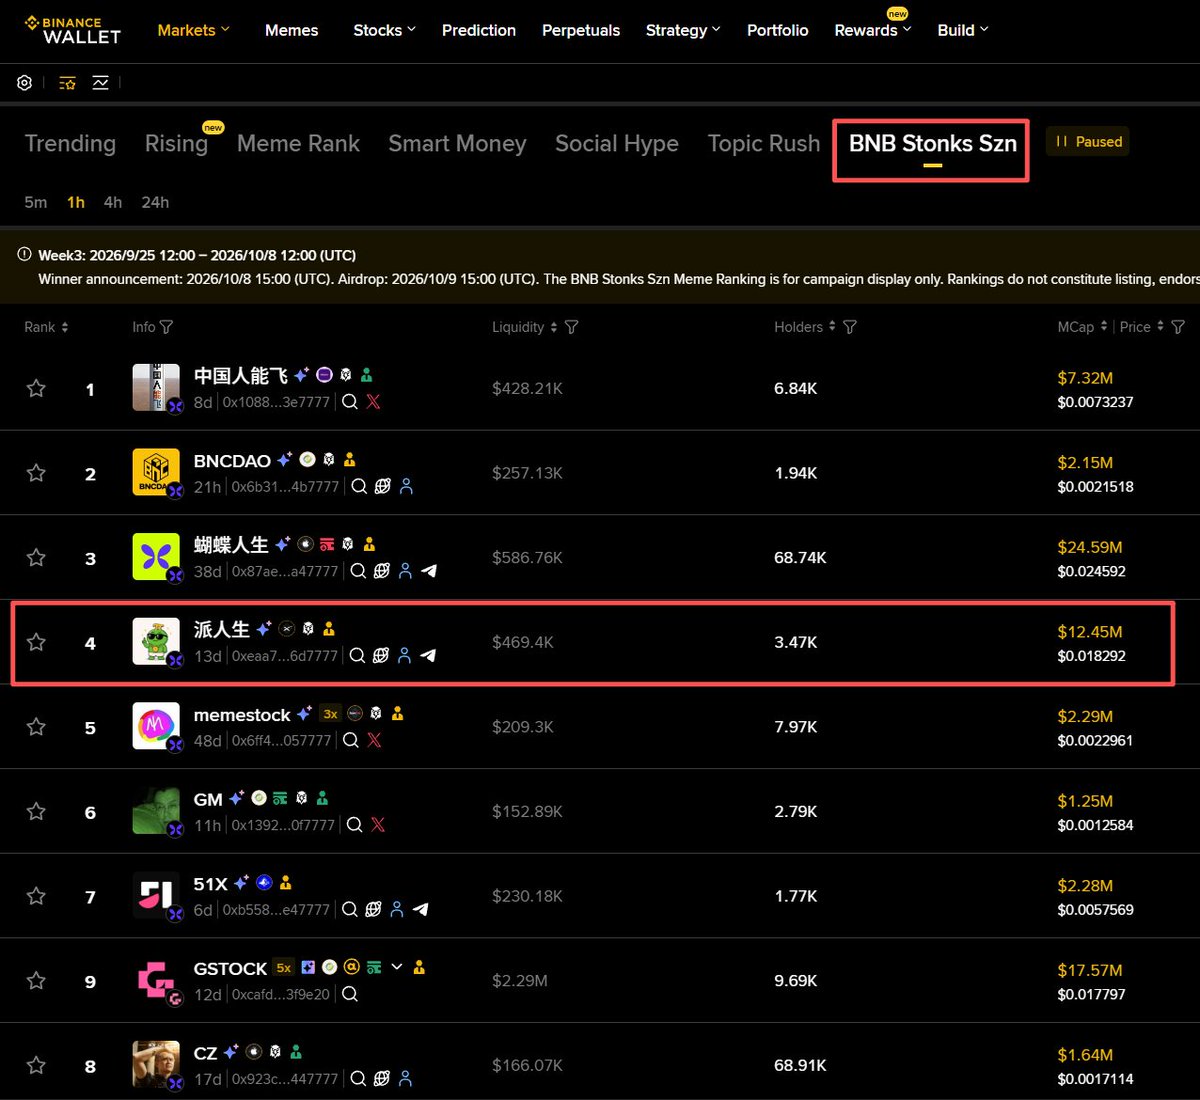Image resolution: width=1200 pixels, height=1100 pixels.
Task: Expand the Stocks dropdown menu
Action: pos(385,30)
